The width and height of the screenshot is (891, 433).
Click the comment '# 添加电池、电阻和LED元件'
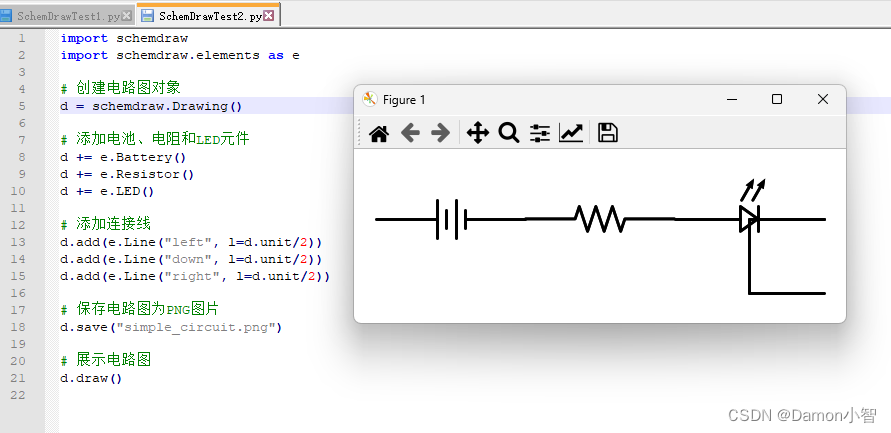point(155,139)
